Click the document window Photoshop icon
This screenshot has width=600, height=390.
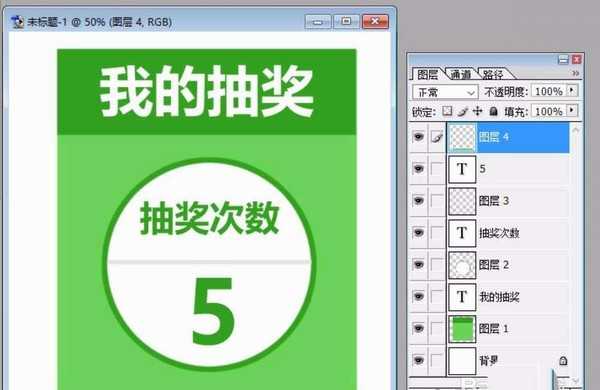[x=17, y=21]
